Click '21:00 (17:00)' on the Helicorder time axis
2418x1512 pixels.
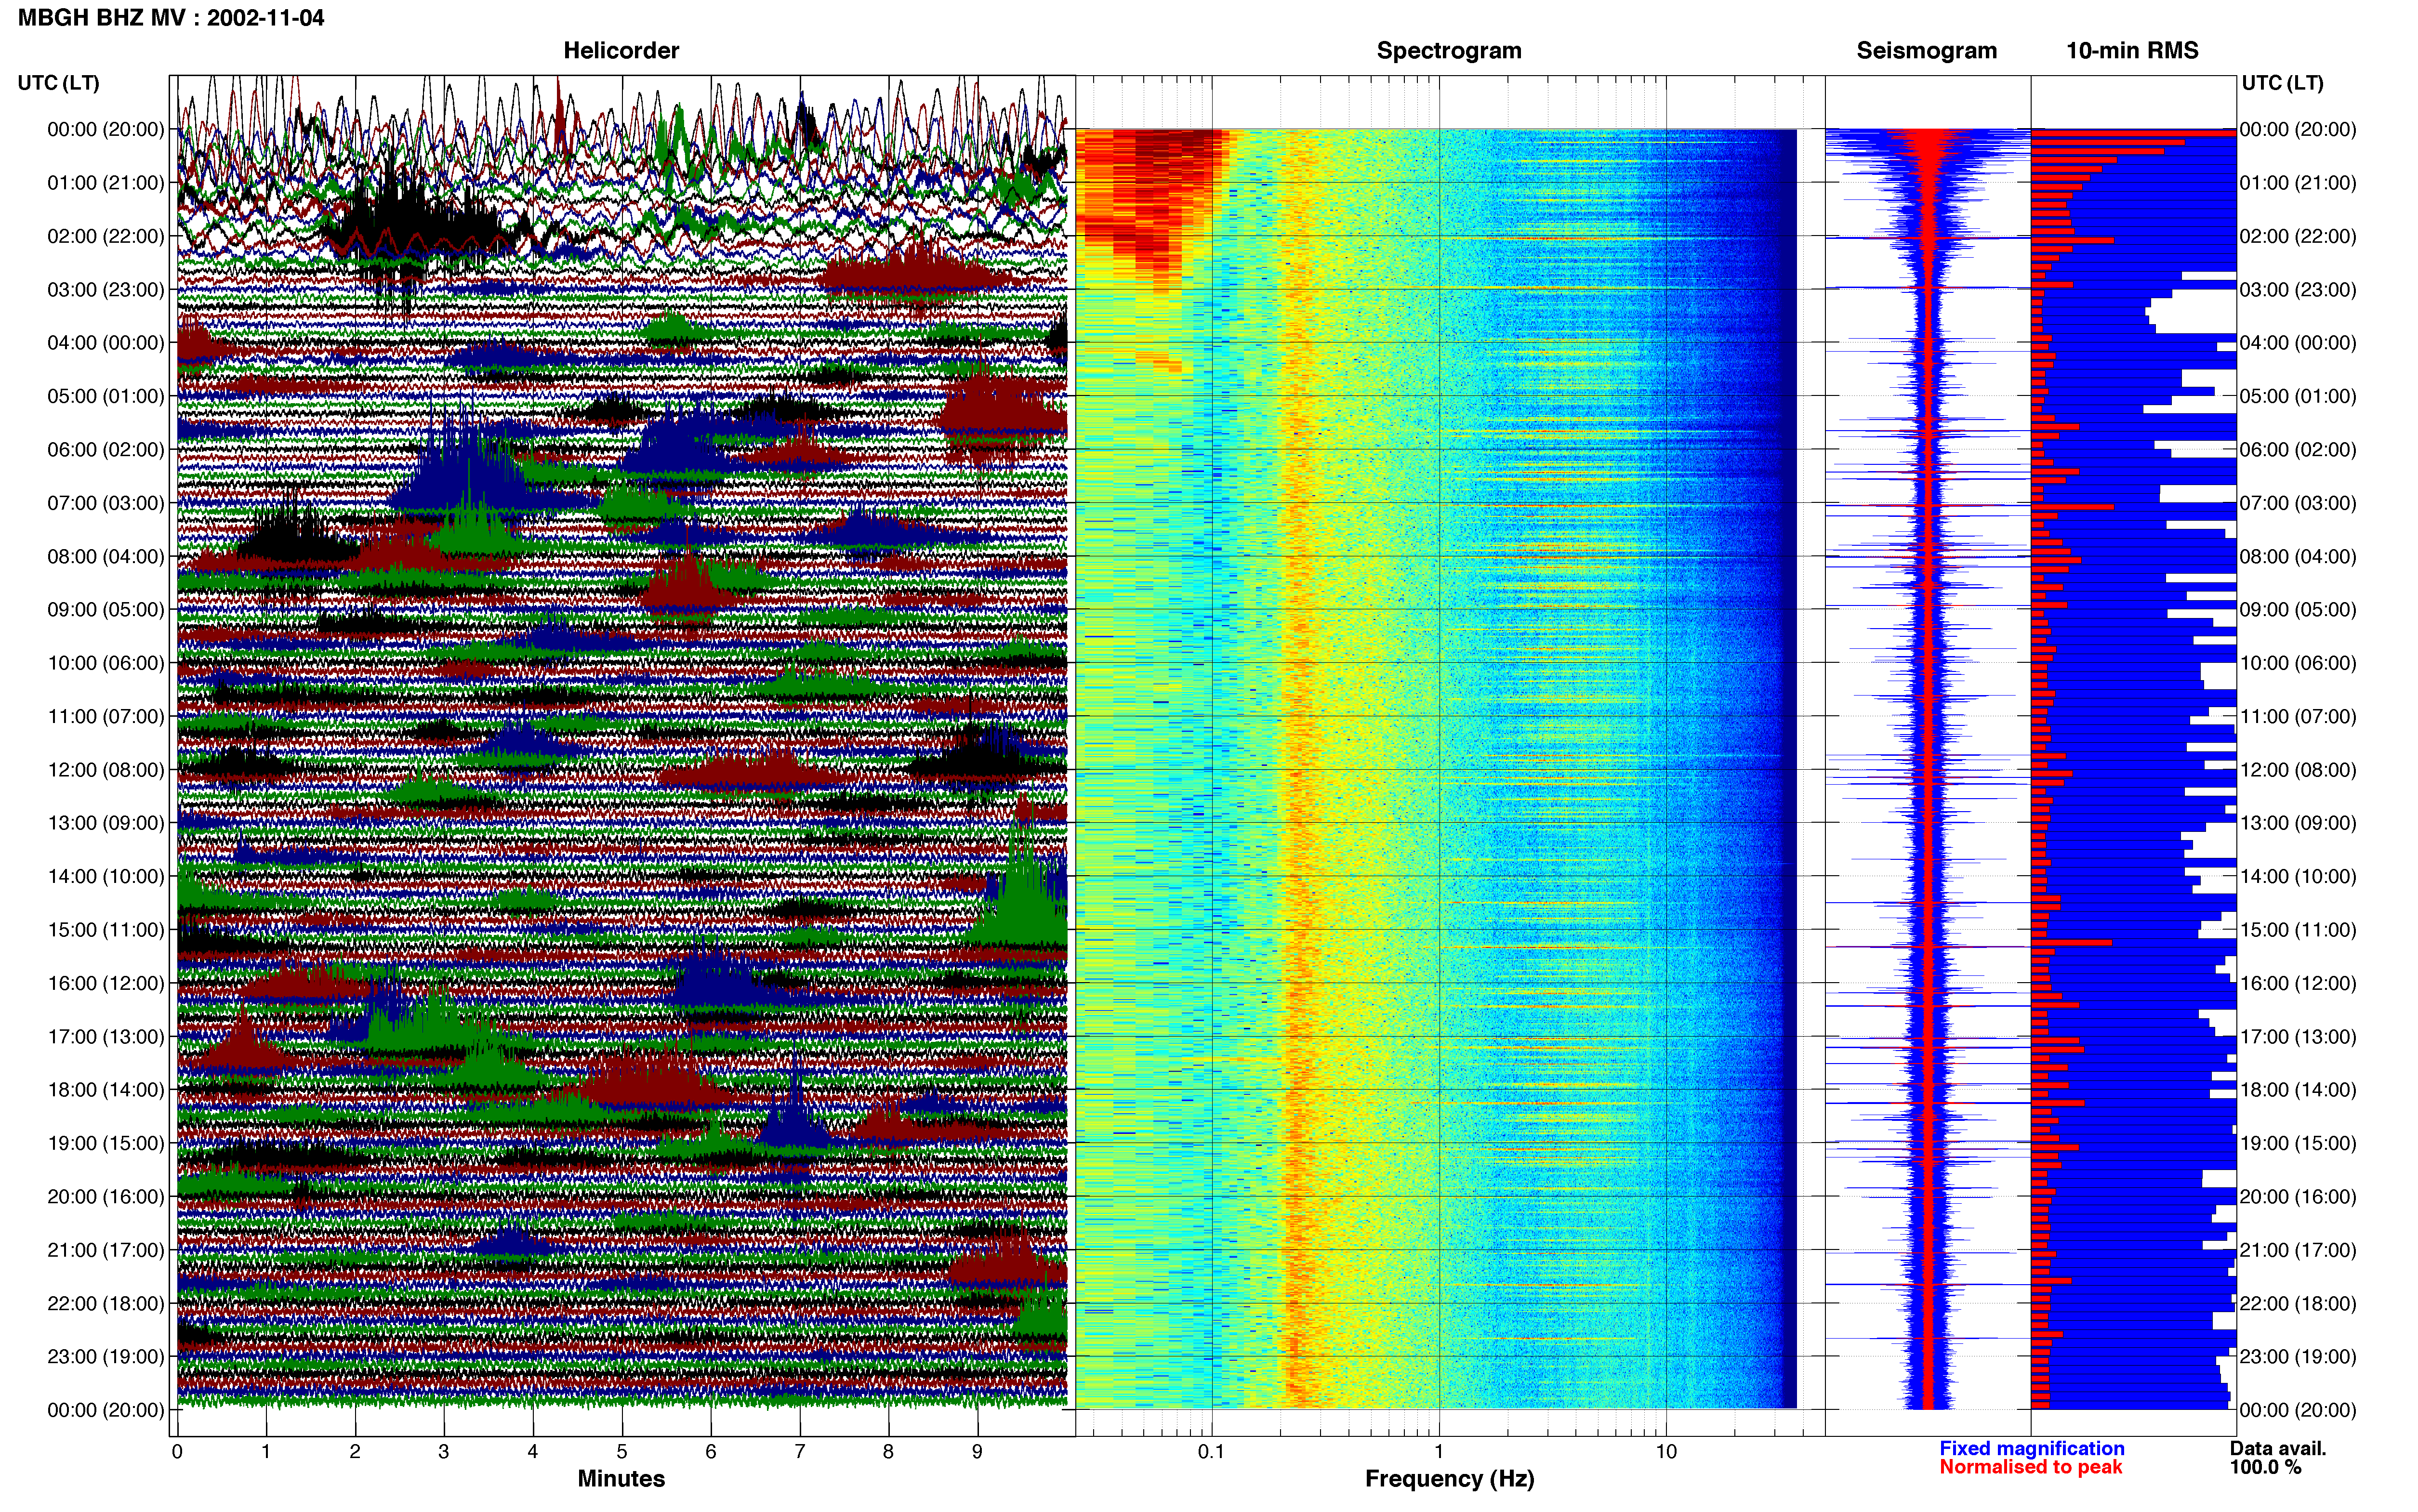tap(106, 1250)
